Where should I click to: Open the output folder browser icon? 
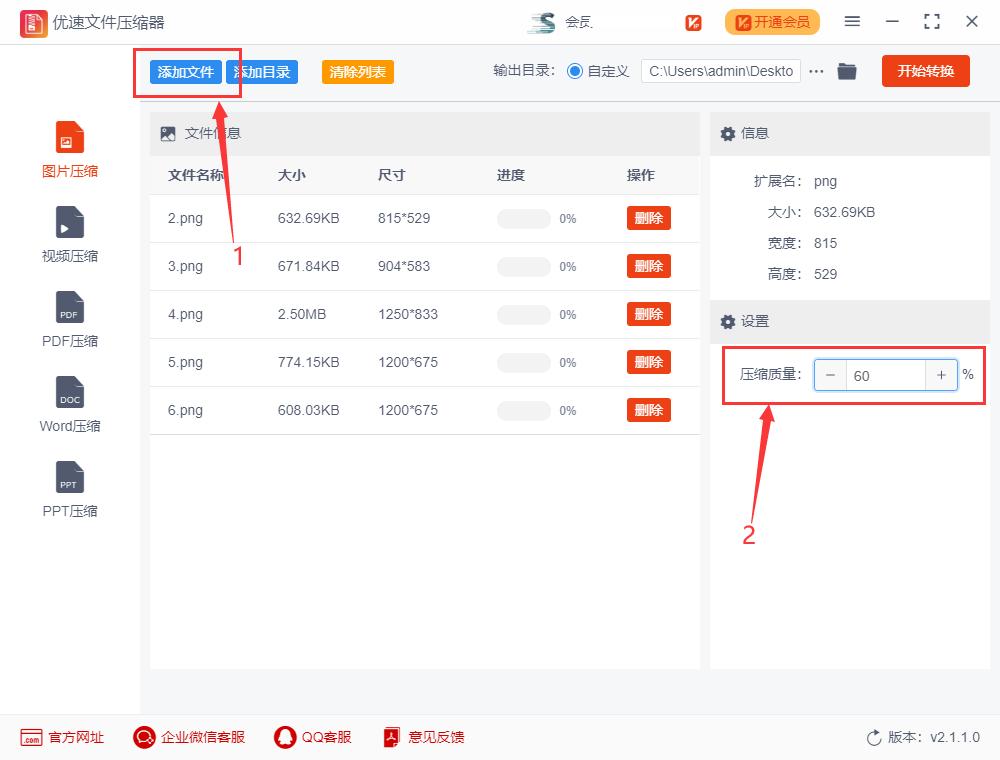(x=847, y=71)
